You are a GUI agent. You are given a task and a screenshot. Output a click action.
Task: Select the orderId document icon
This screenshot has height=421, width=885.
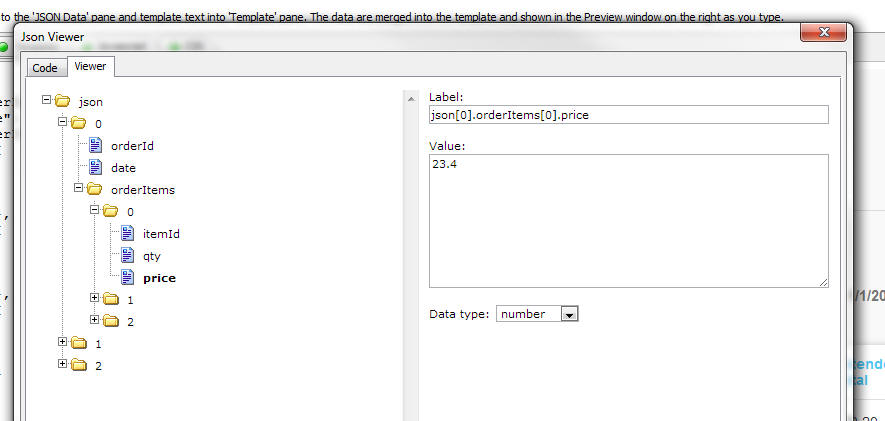pos(95,146)
